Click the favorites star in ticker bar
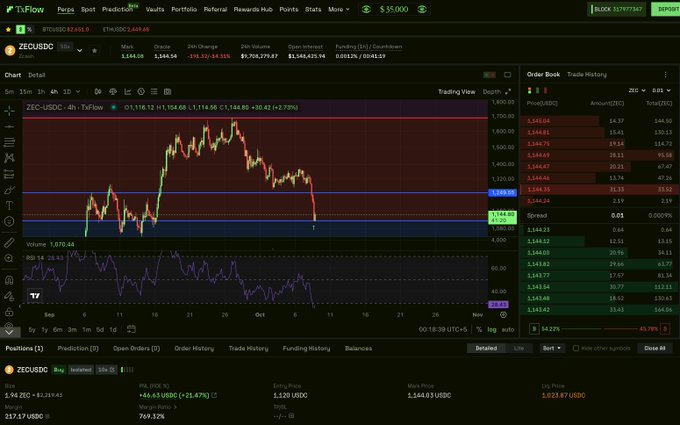This screenshot has height=425, width=680. tap(8, 29)
